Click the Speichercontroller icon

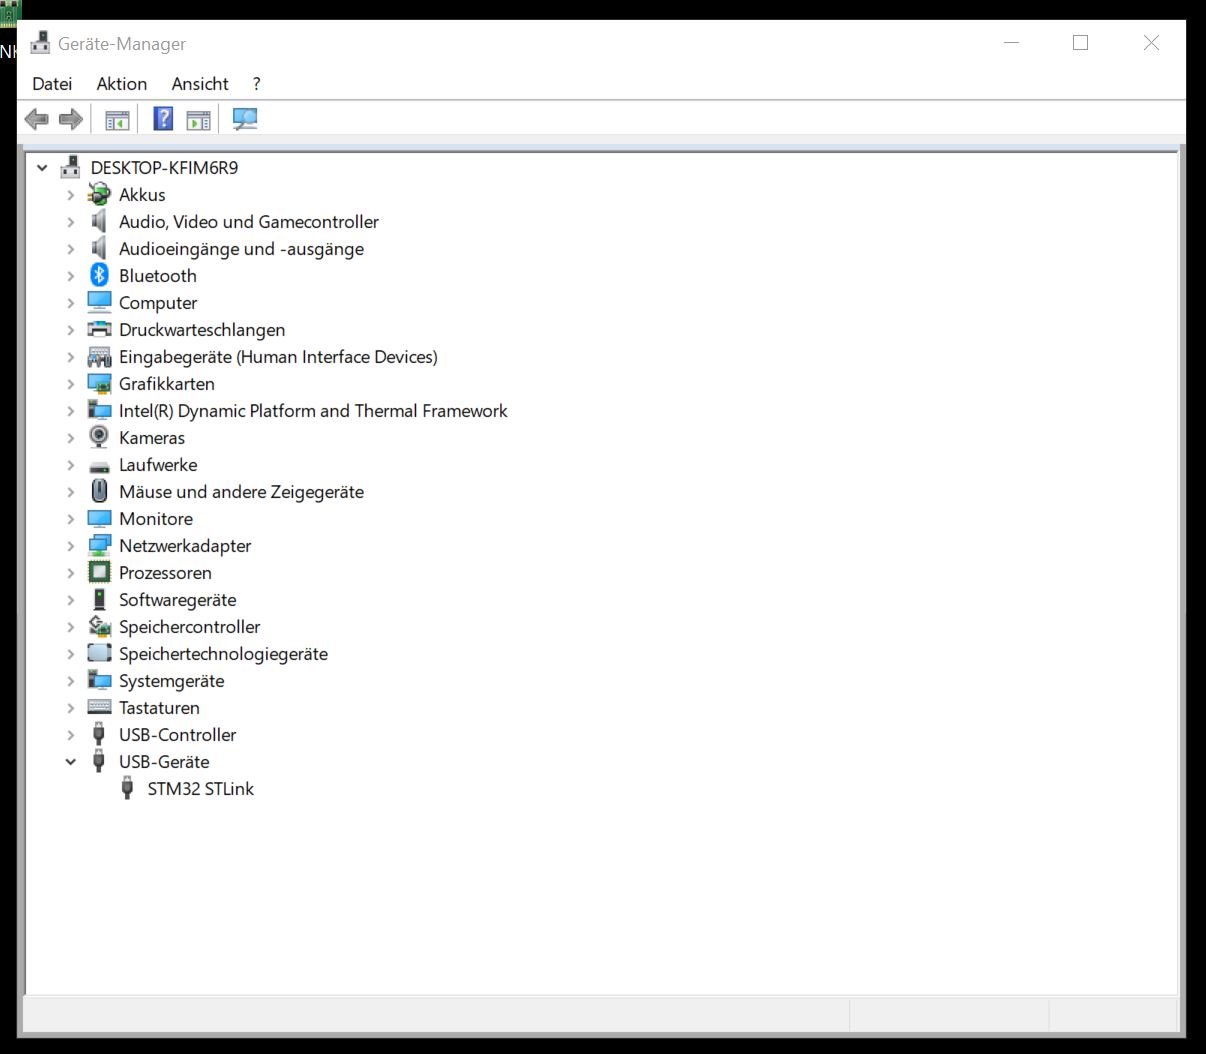pos(99,627)
